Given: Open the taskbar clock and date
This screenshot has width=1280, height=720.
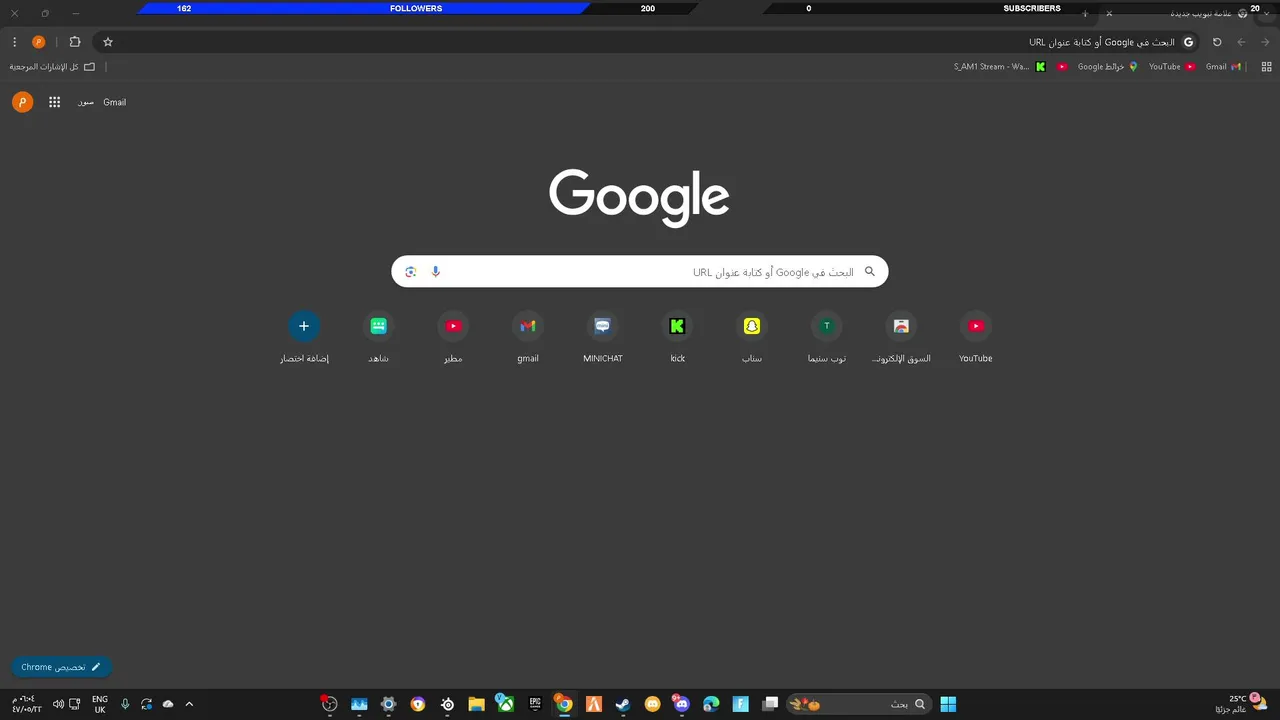Looking at the screenshot, I should (x=26, y=704).
